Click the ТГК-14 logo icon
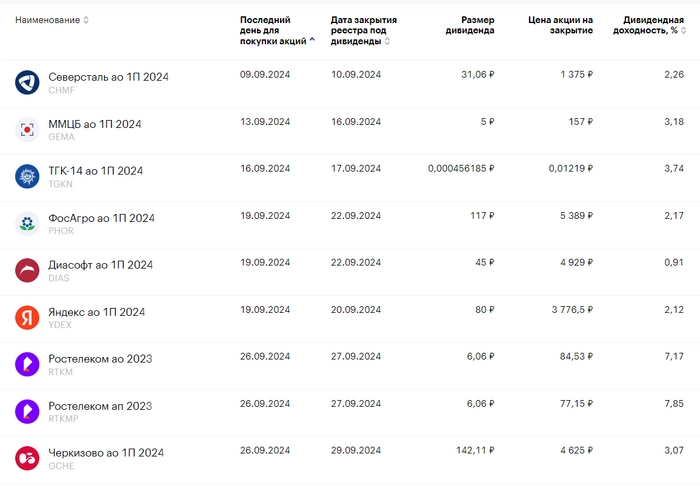This screenshot has width=700, height=488. pyautogui.click(x=27, y=177)
